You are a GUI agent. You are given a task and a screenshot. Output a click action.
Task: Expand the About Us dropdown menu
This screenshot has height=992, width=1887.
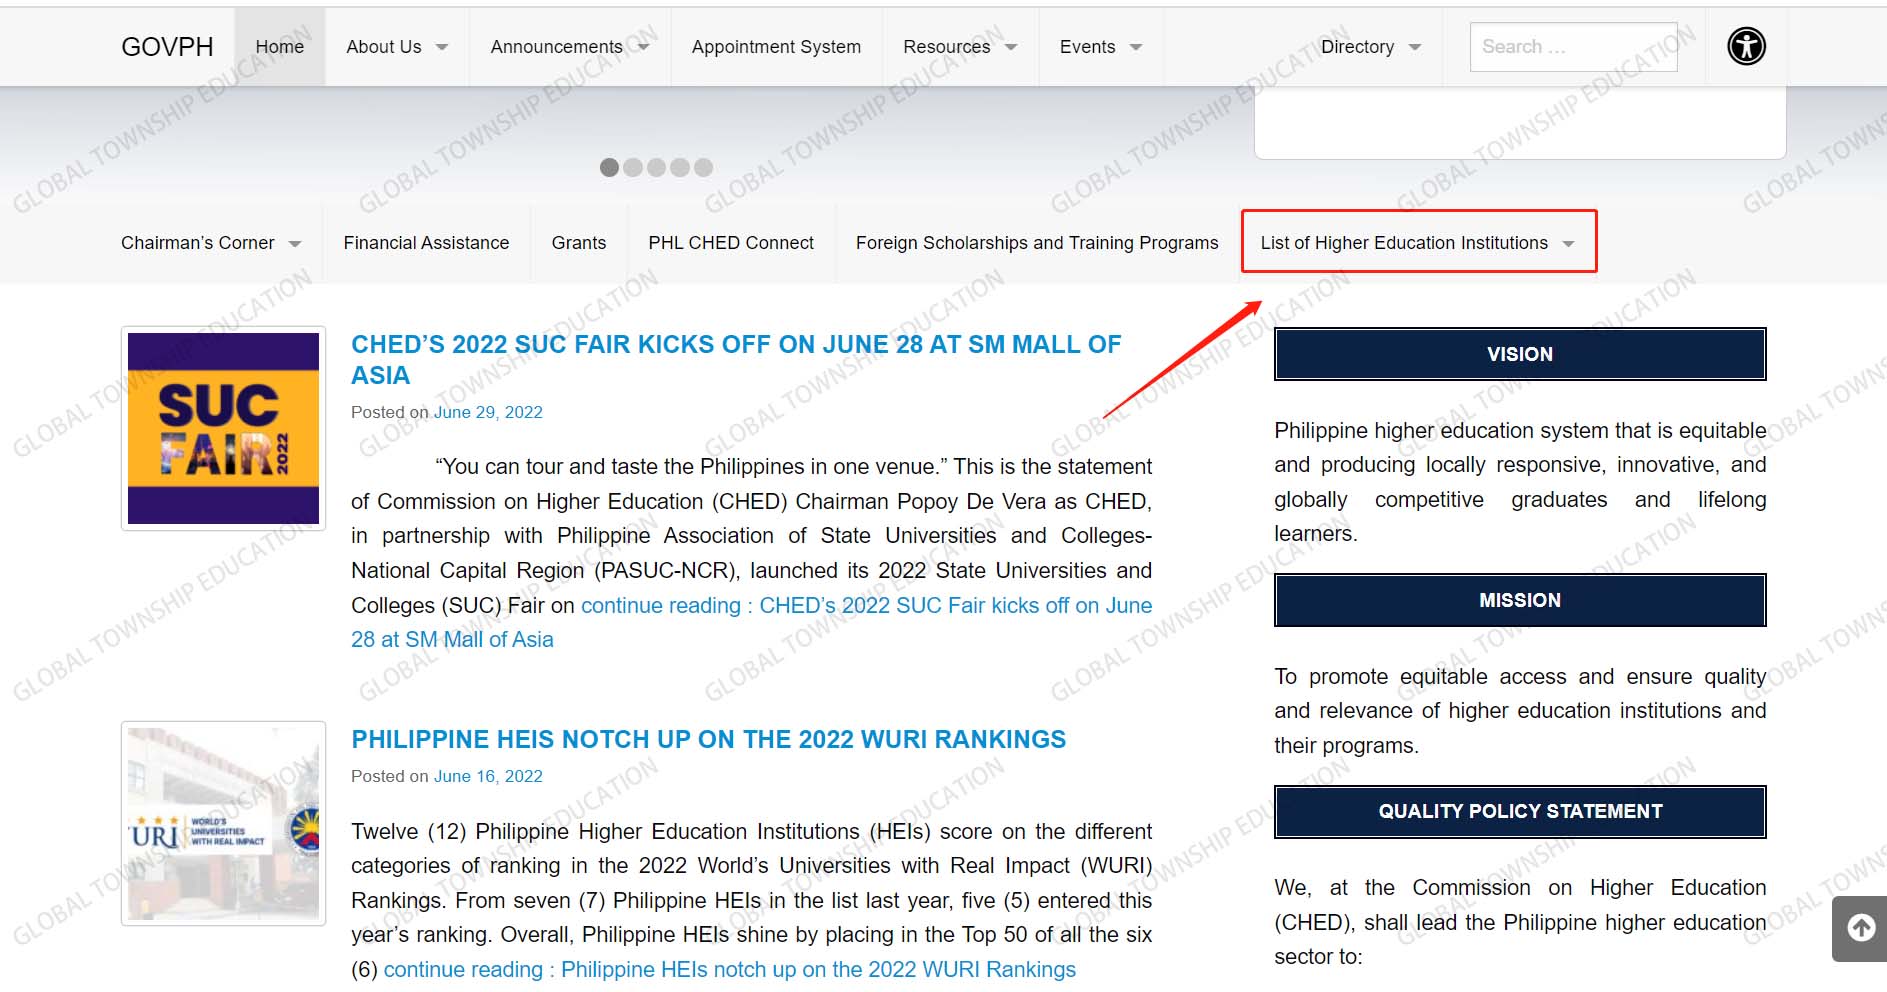tap(396, 47)
